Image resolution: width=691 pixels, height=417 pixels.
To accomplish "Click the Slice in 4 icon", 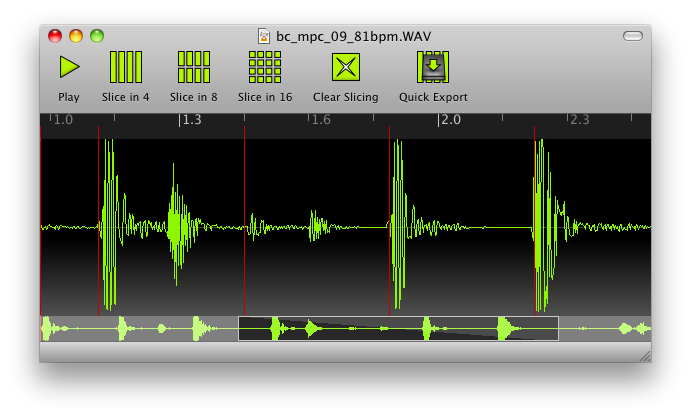I will 126,67.
